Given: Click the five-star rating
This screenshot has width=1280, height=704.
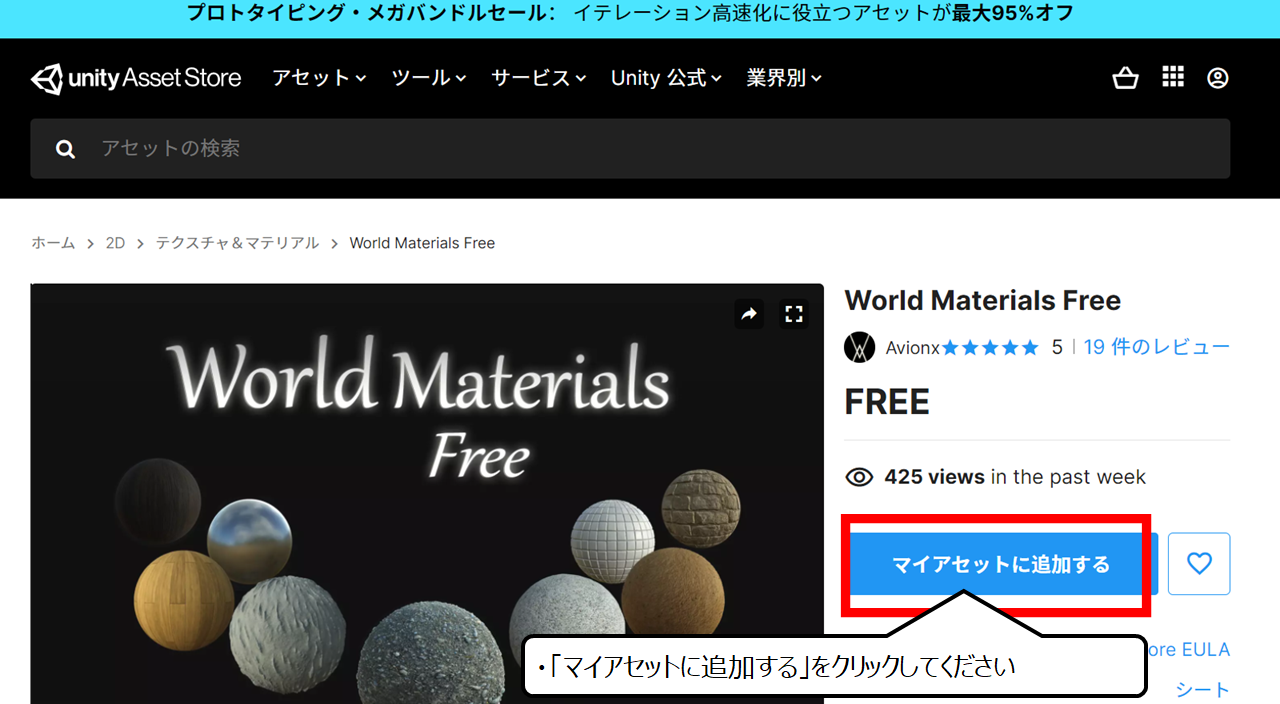Looking at the screenshot, I should click(990, 347).
